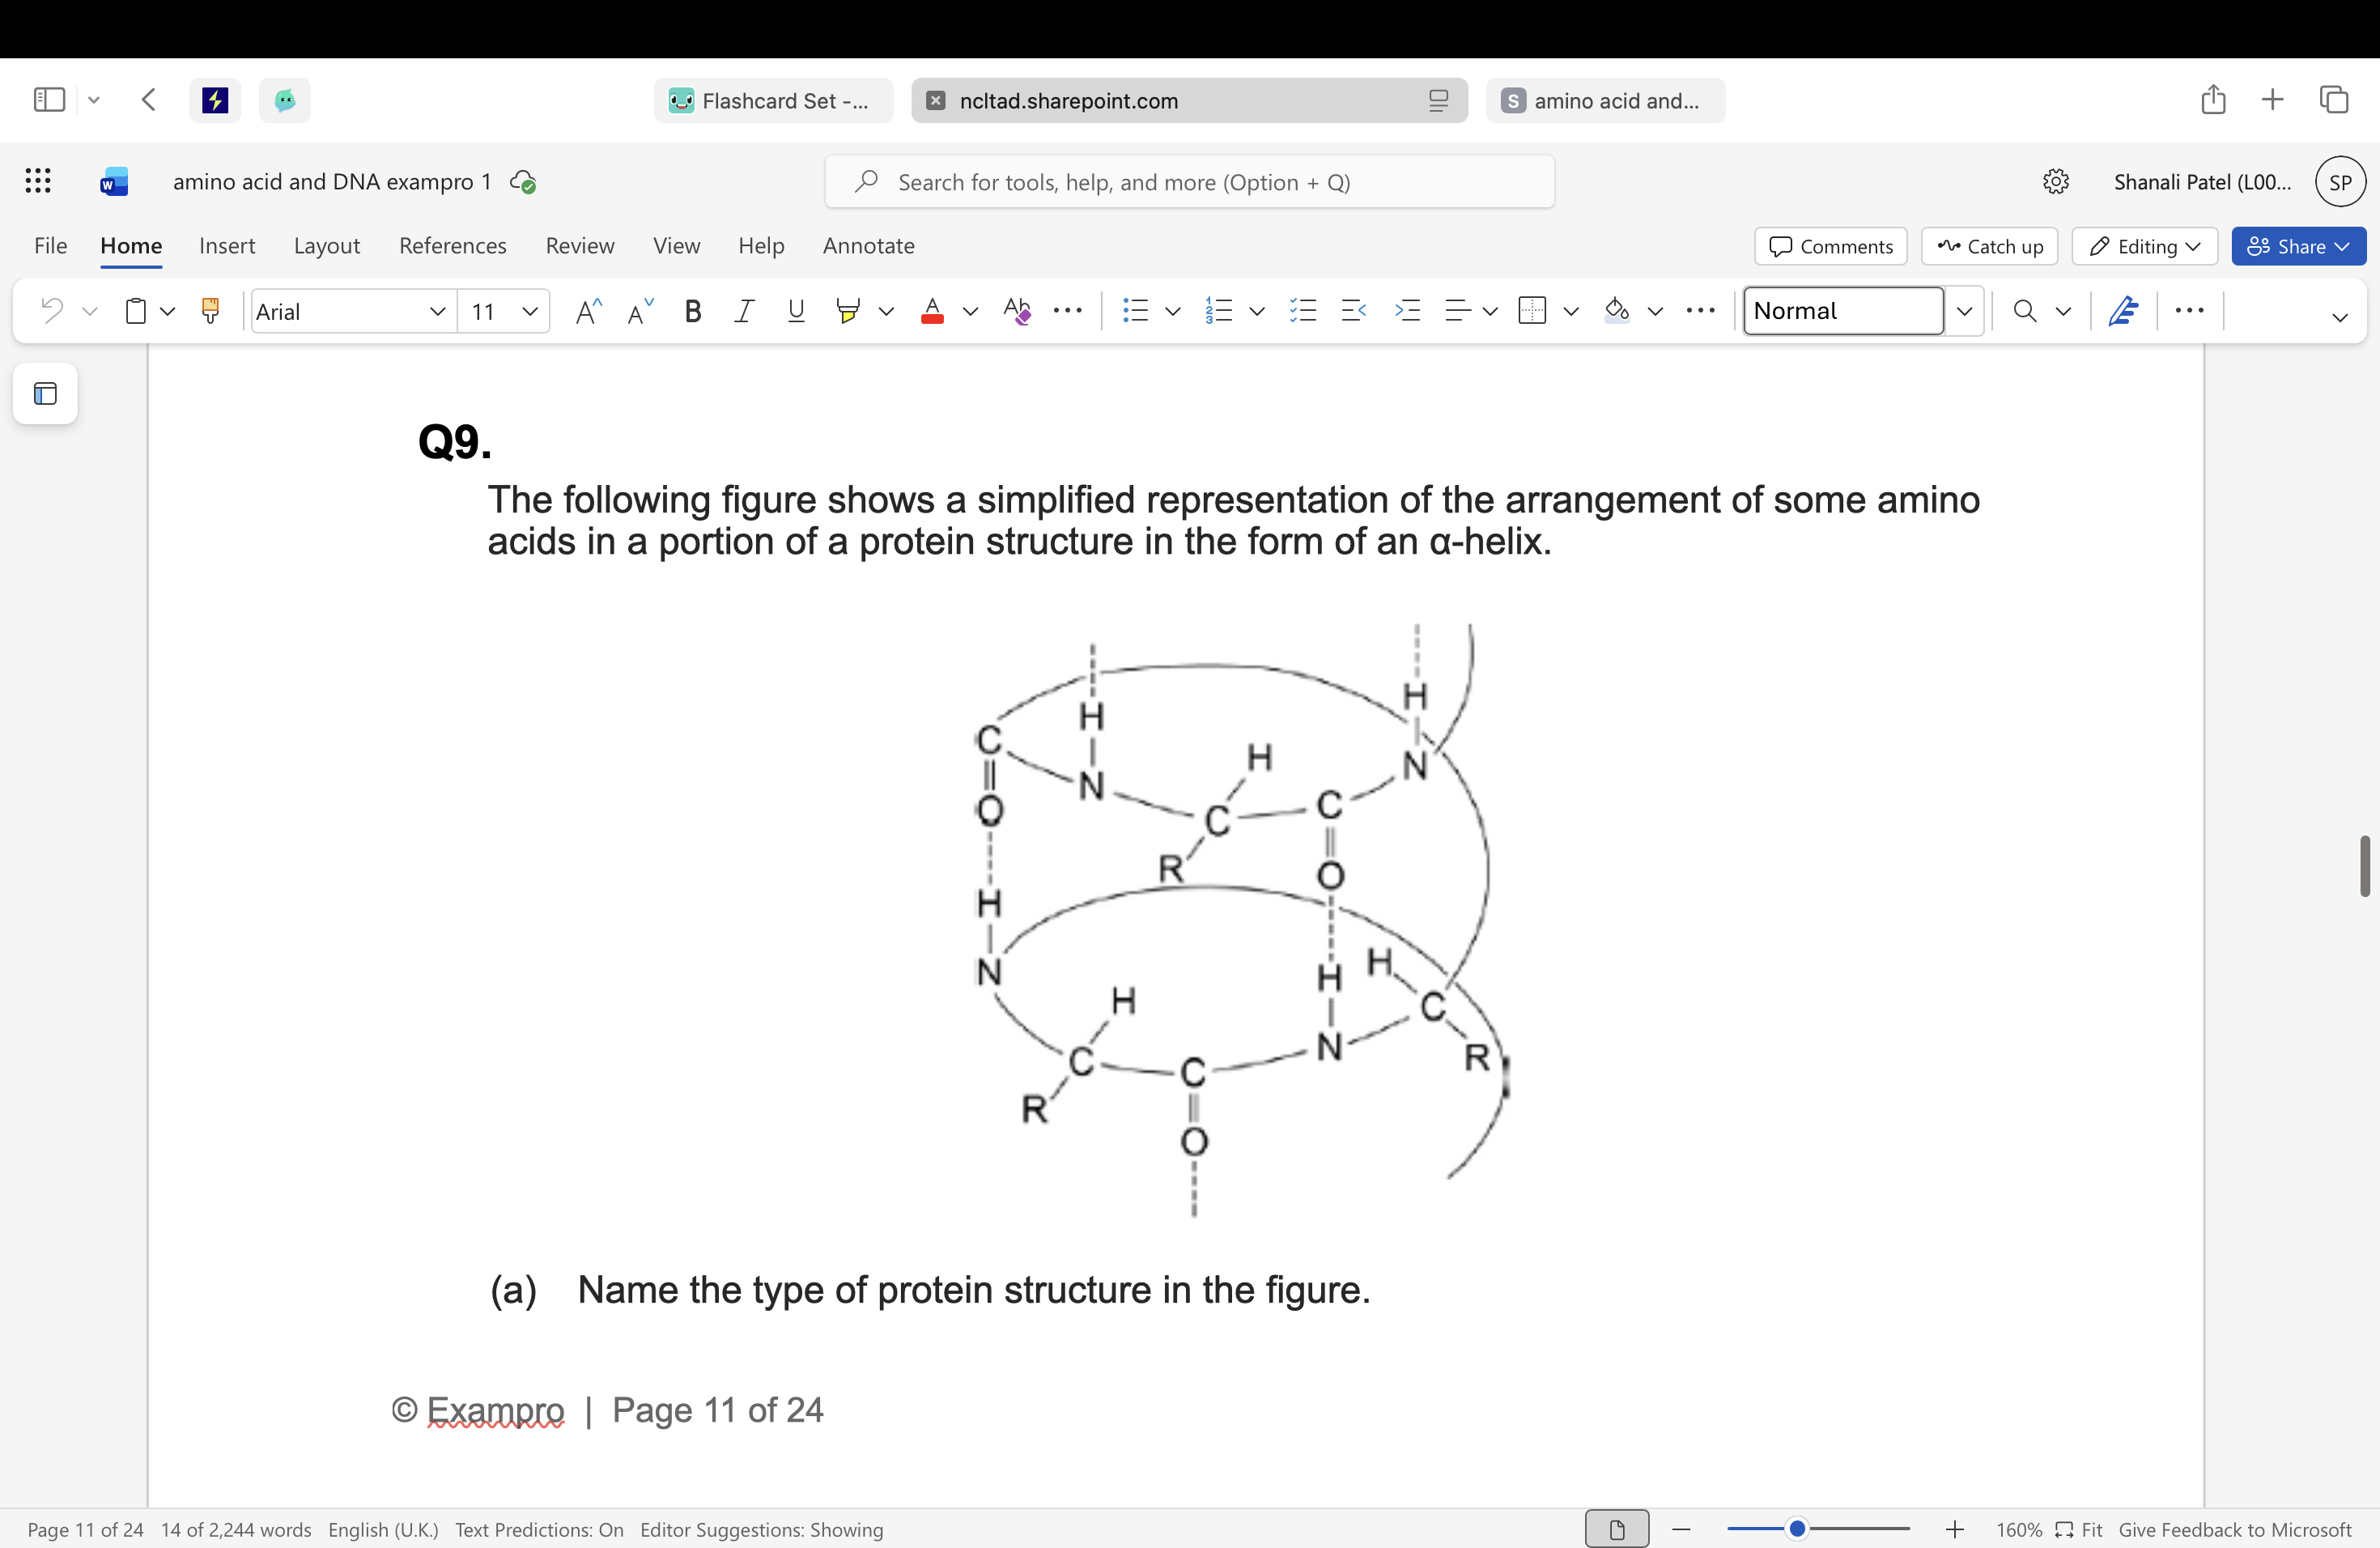Toggle italic formatting
Viewport: 2380px width, 1548px height.
click(x=743, y=311)
